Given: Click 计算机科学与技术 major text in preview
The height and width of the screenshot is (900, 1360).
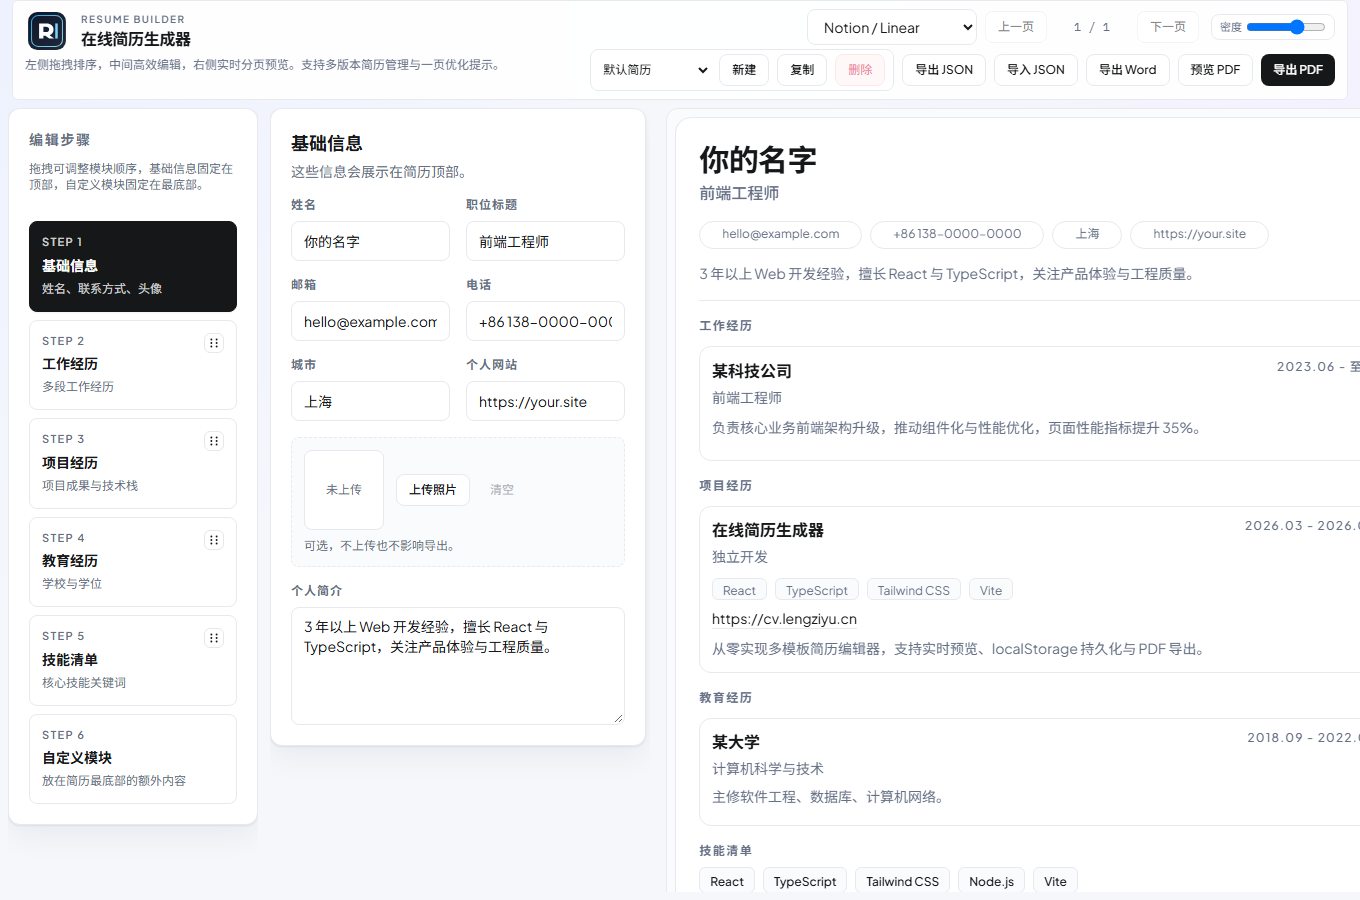Looking at the screenshot, I should (768, 769).
